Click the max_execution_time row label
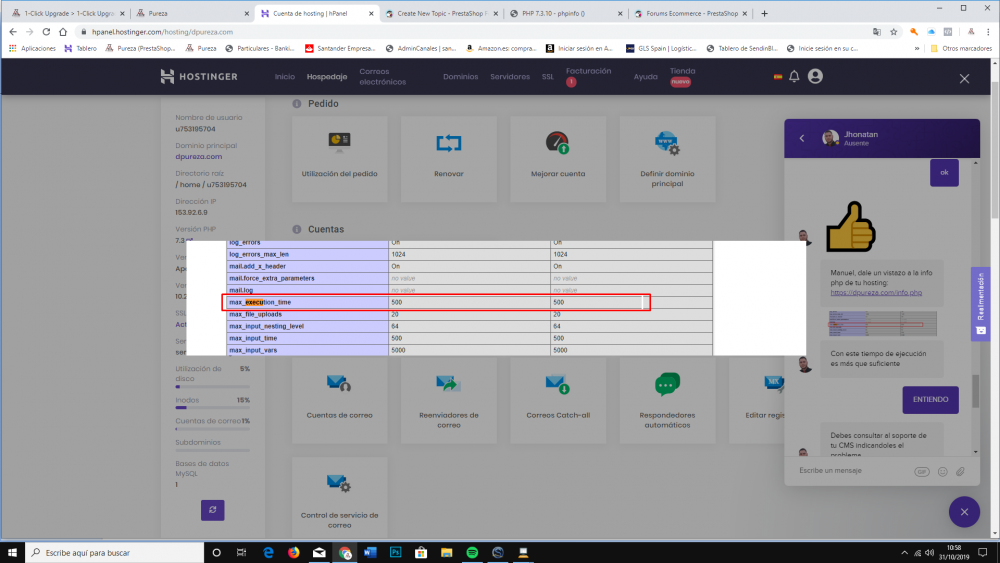Image resolution: width=1000 pixels, height=563 pixels. 260,302
